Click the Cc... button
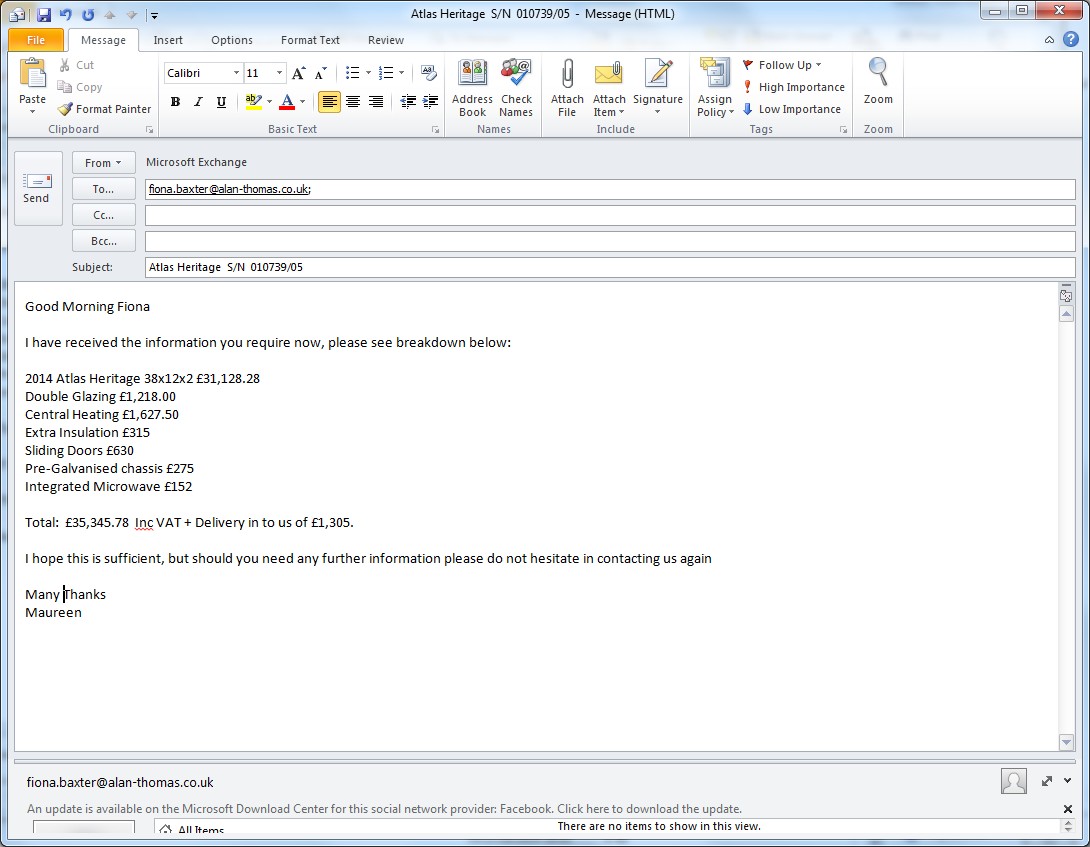The height and width of the screenshot is (847, 1090). (104, 215)
